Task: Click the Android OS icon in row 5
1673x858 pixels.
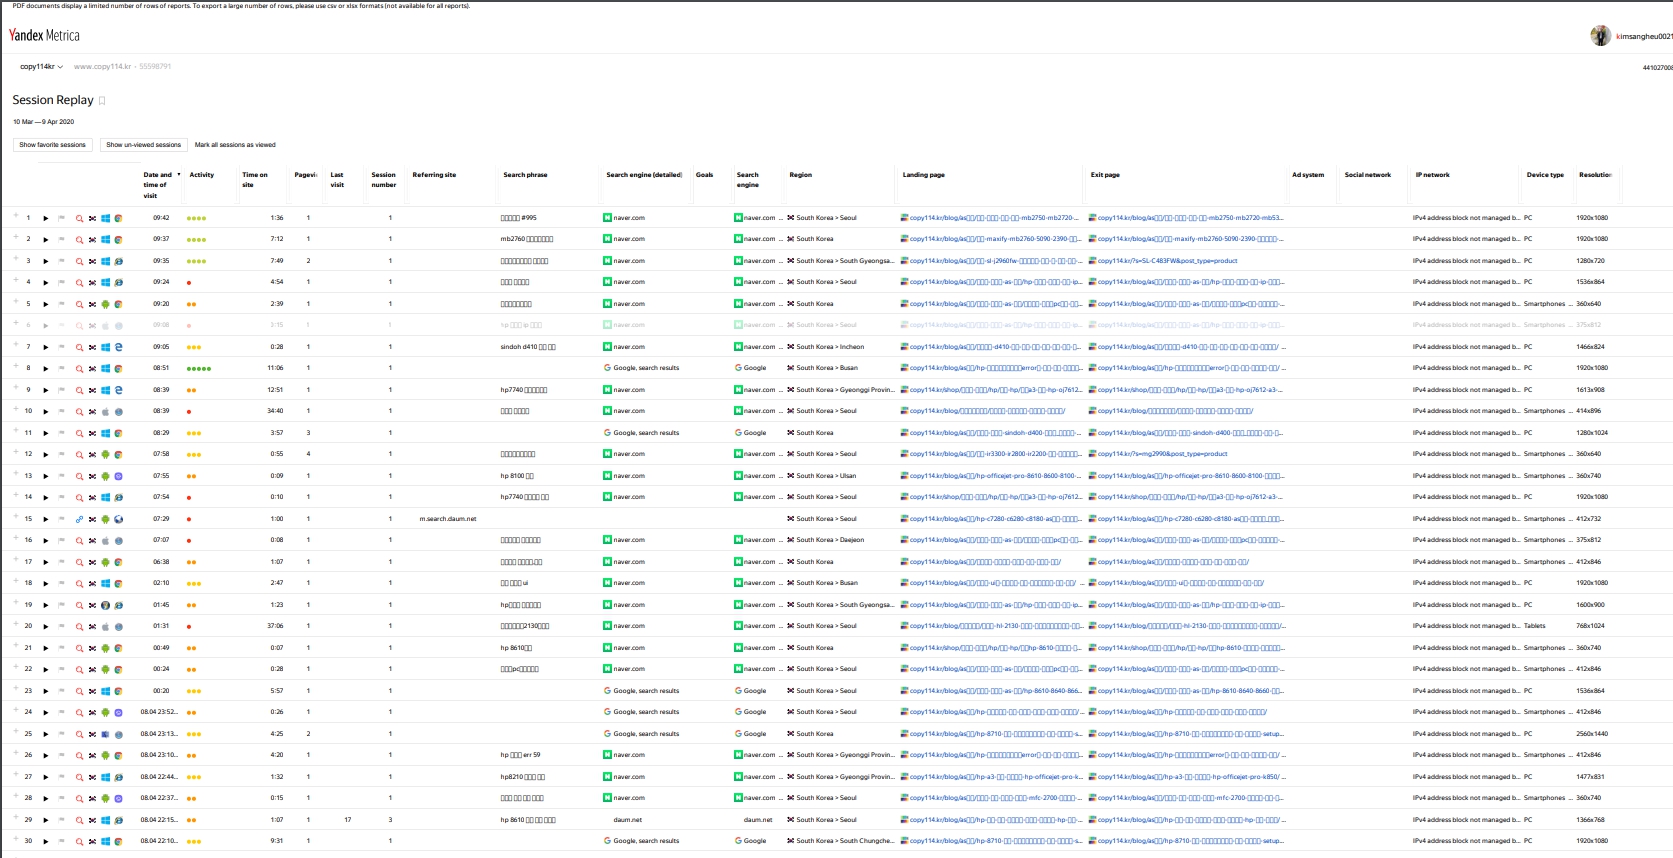Action: 105,304
